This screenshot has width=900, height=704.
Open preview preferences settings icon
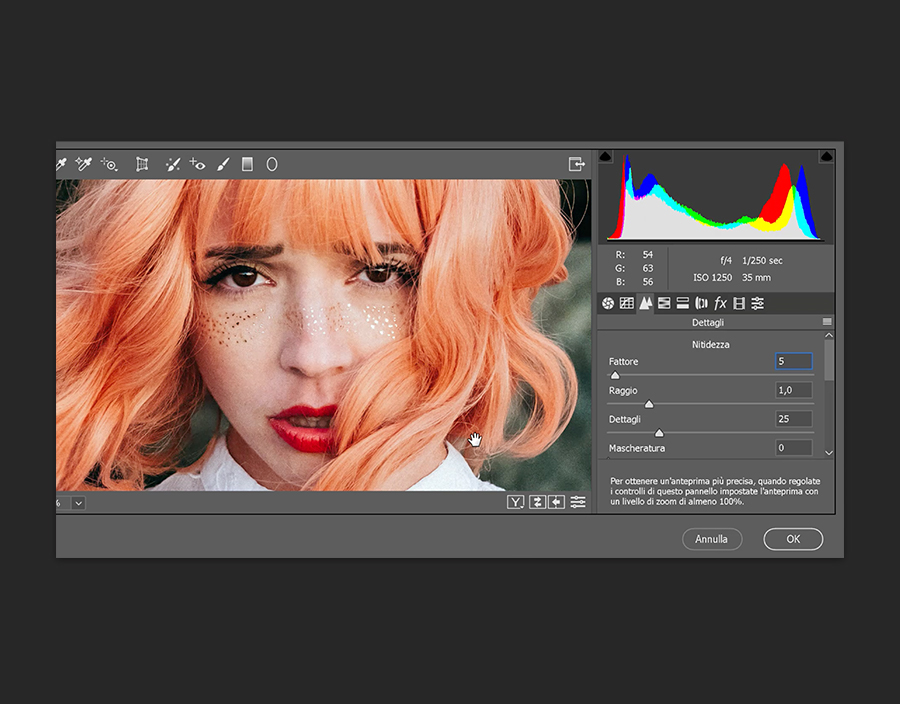[578, 502]
